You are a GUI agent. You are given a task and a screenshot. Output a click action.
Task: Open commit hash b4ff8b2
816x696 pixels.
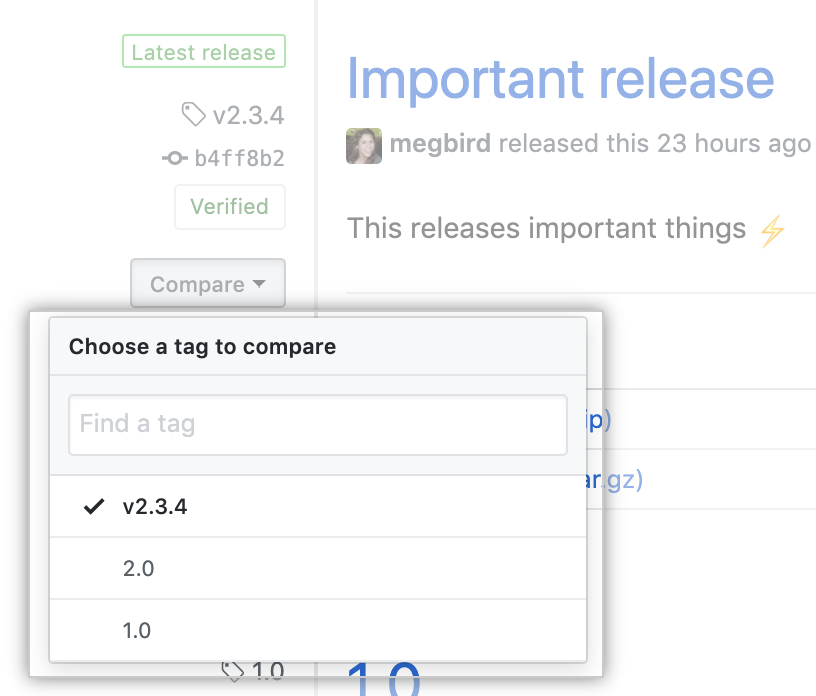click(239, 158)
